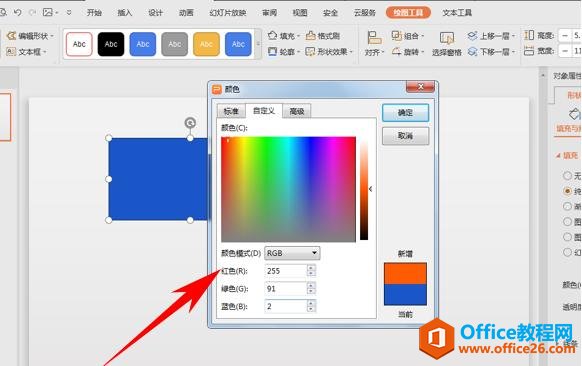This screenshot has height=366, width=582.
Task: Click the 轮廓 outline icon
Action: (272, 52)
